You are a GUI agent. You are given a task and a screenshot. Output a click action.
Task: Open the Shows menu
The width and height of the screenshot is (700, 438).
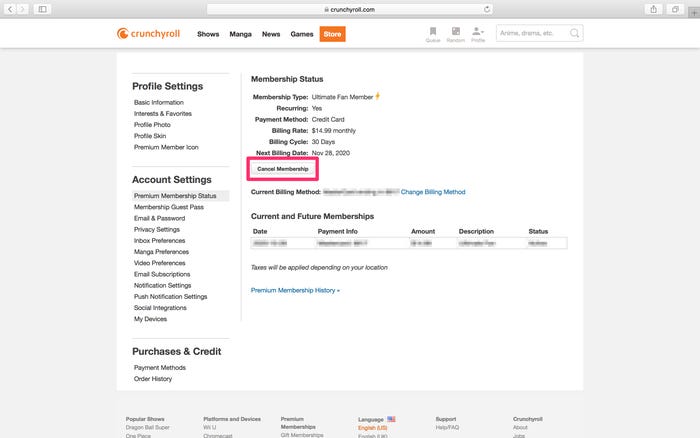(208, 34)
